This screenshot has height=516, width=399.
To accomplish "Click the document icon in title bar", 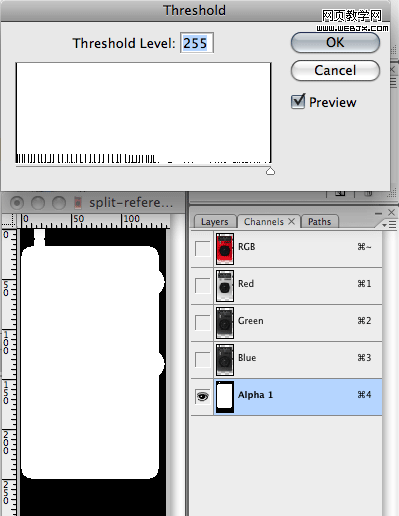I will pos(78,202).
